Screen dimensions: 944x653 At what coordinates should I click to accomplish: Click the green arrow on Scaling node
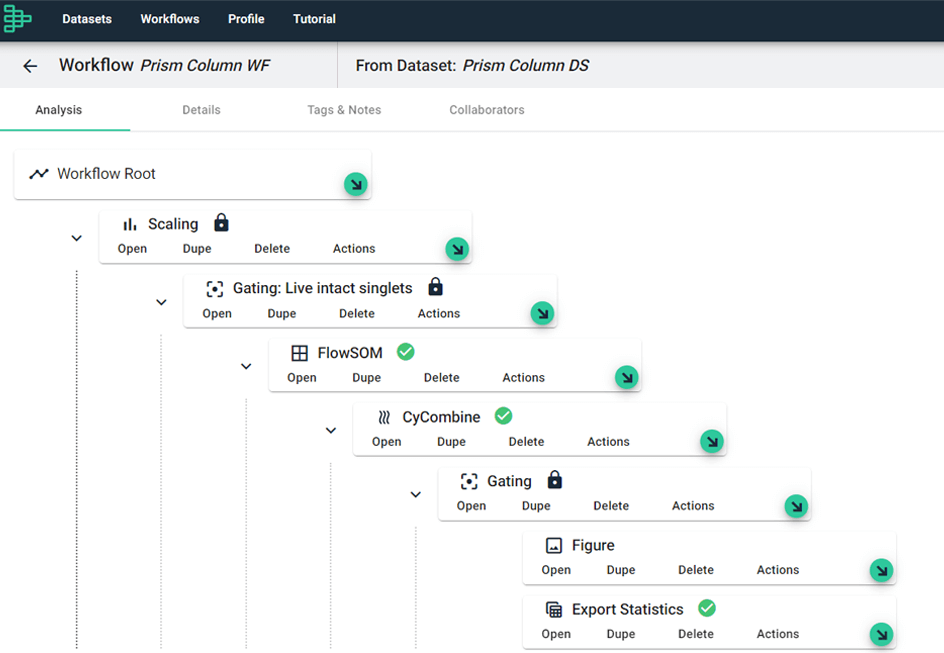[x=457, y=249]
